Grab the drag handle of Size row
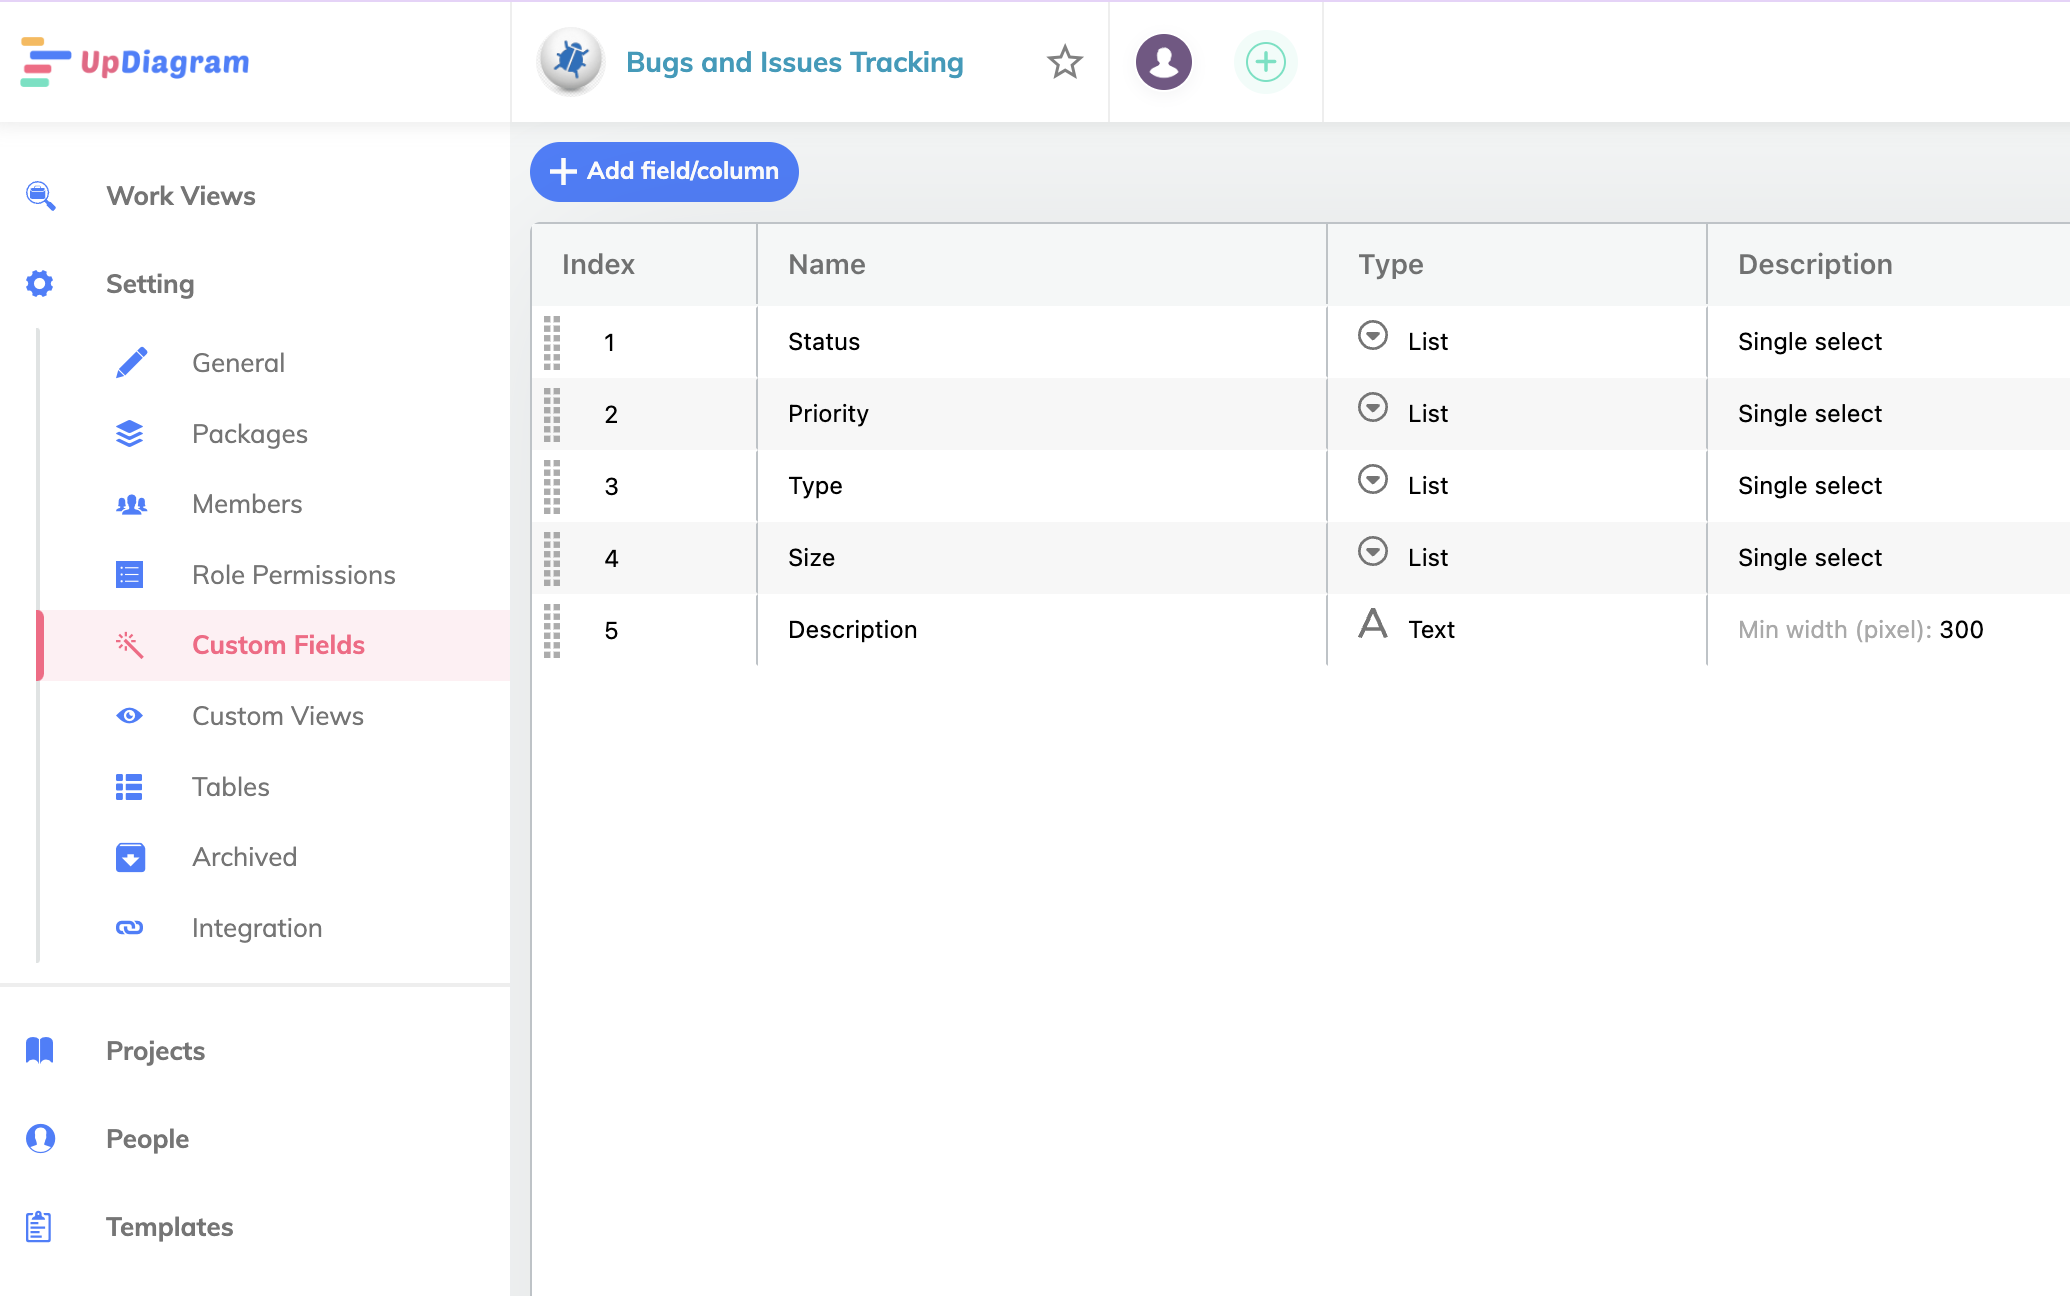 pyautogui.click(x=552, y=558)
